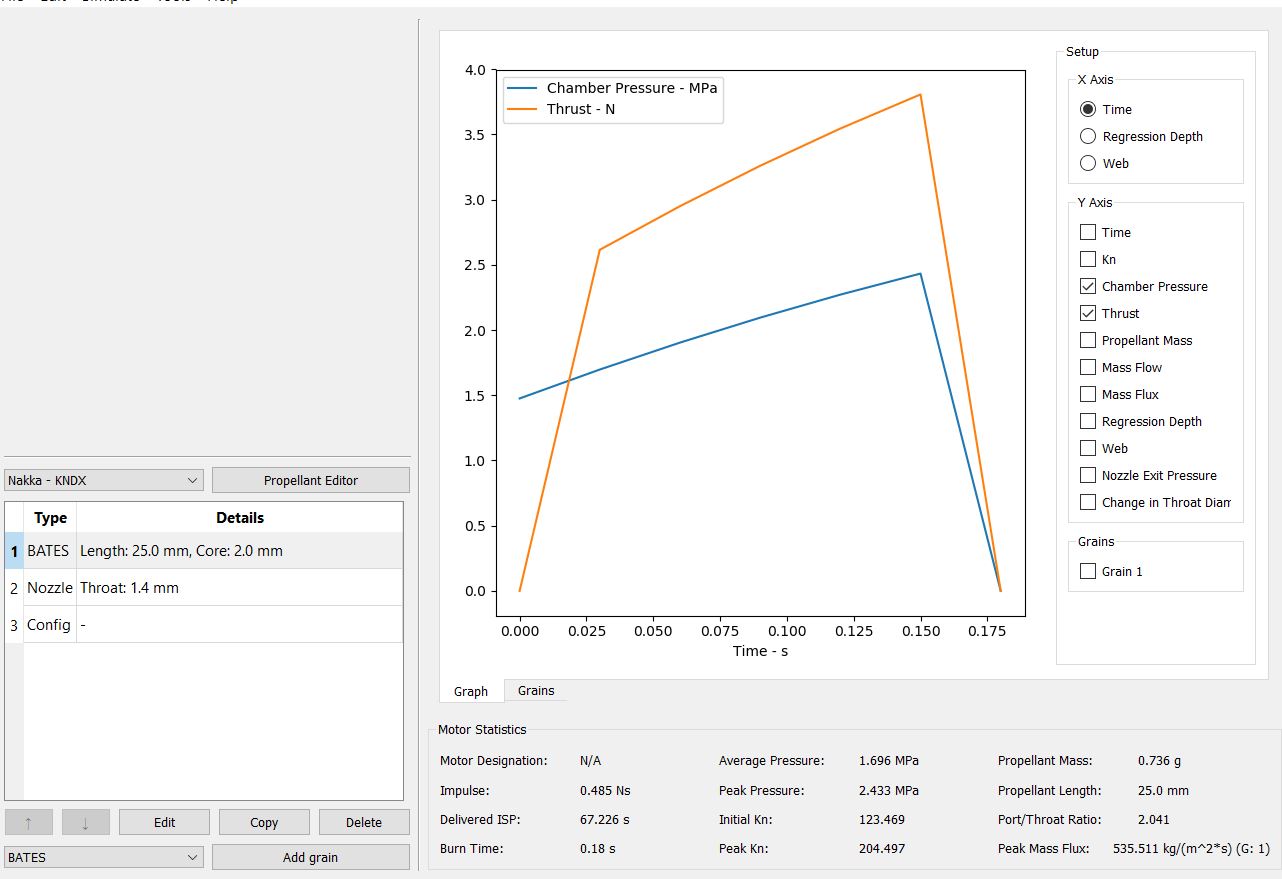Select the Graph tab
Viewport: 1282px width, 879px height.
471,691
